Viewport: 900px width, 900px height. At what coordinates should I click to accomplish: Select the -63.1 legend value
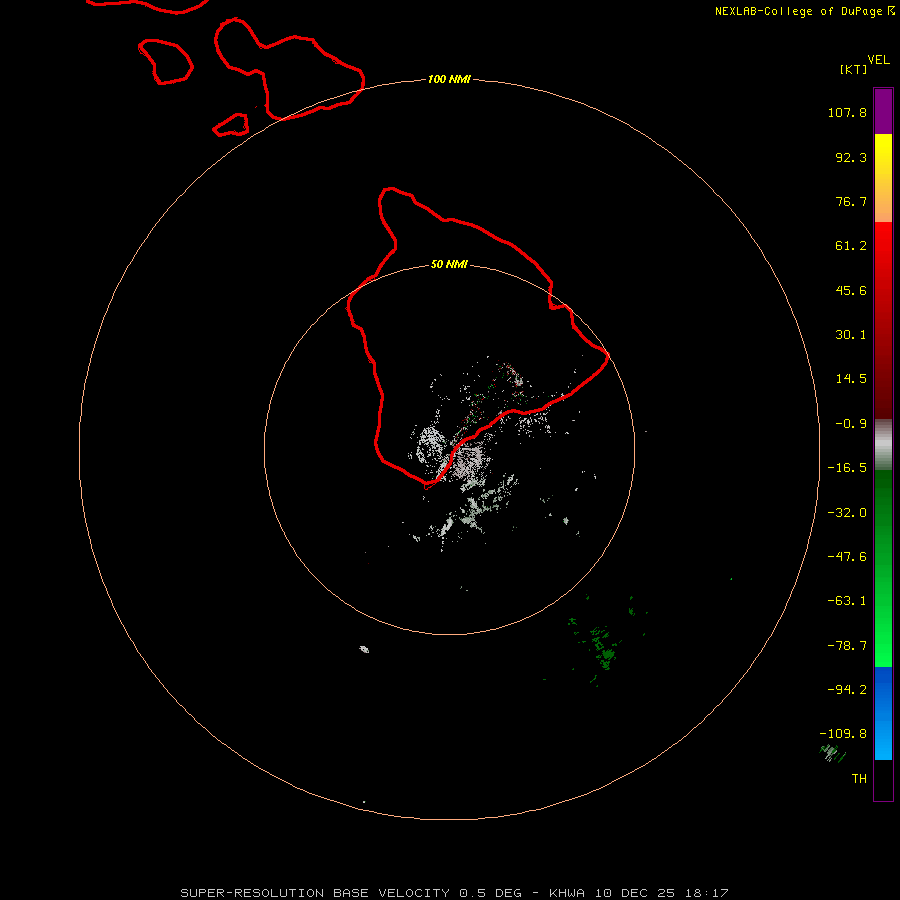847,601
